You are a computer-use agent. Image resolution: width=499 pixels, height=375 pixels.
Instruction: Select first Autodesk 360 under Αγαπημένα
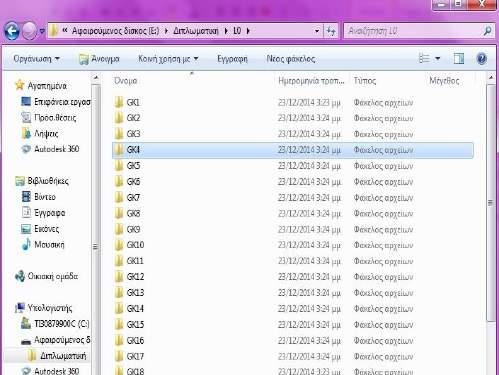click(x=50, y=149)
